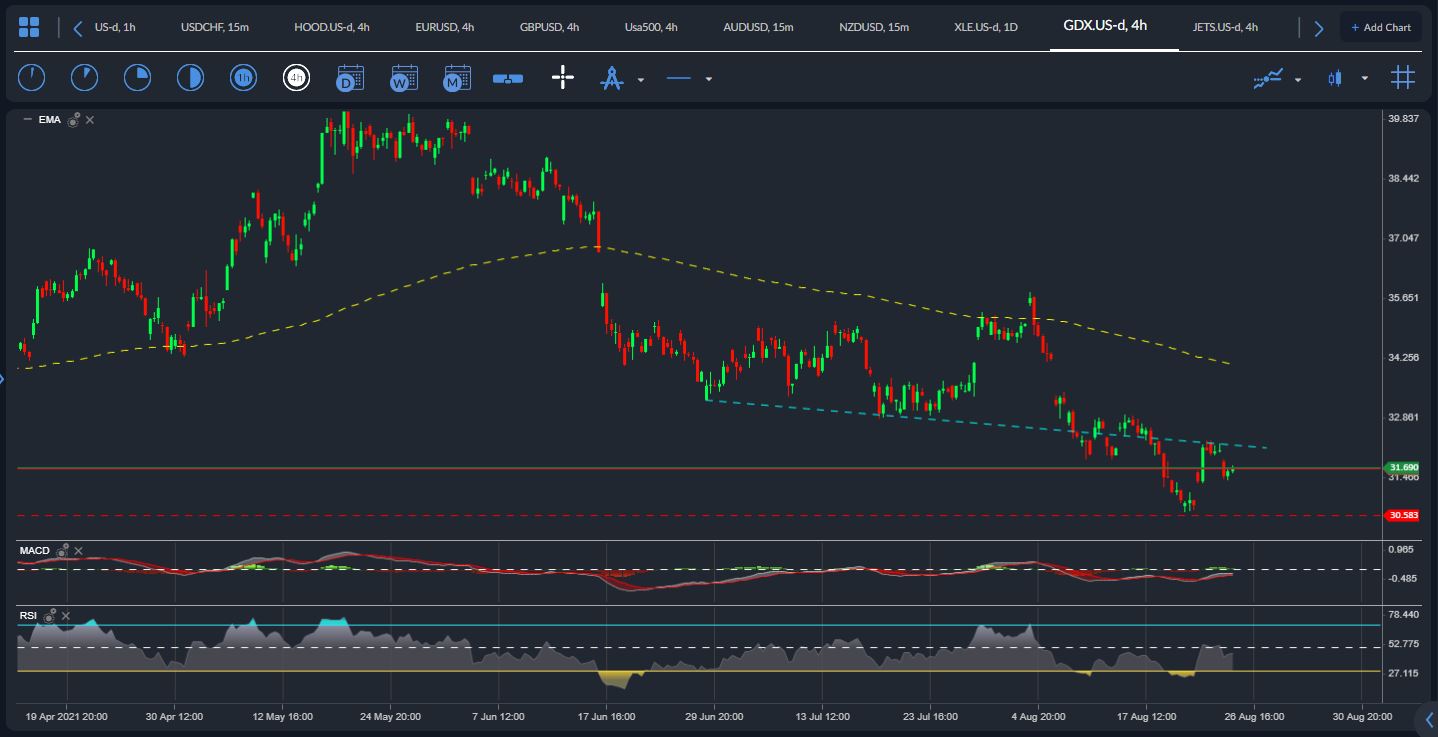Switch to the 1h timeframe

coord(243,78)
